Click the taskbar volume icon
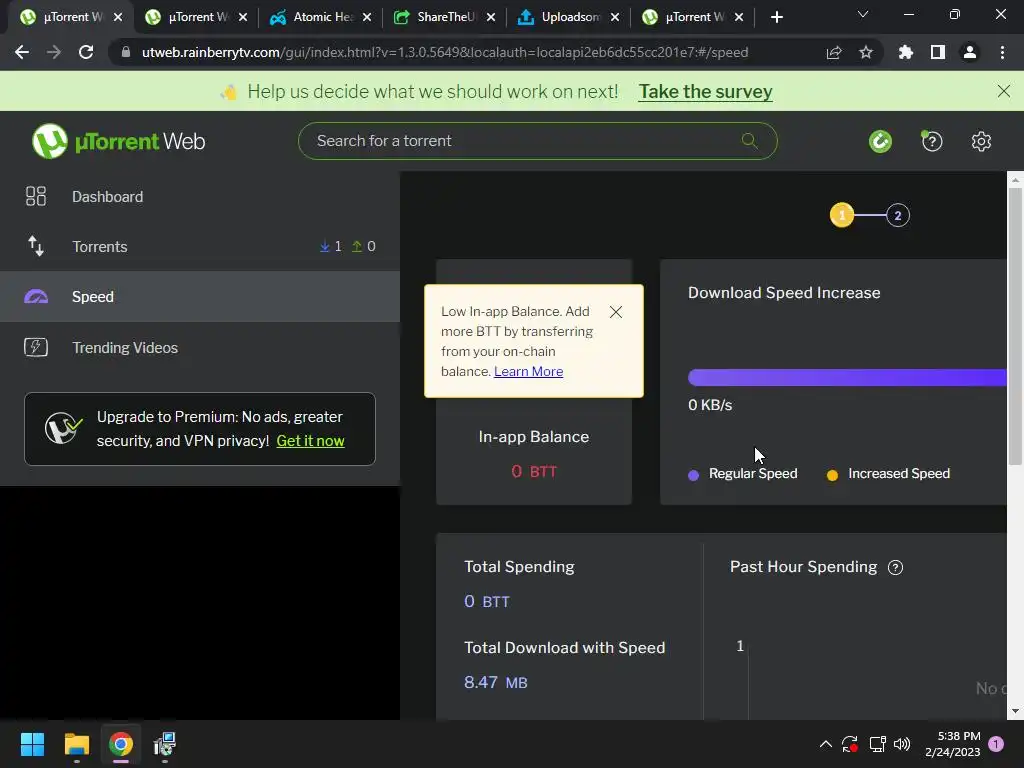This screenshot has height=768, width=1024. click(x=902, y=744)
